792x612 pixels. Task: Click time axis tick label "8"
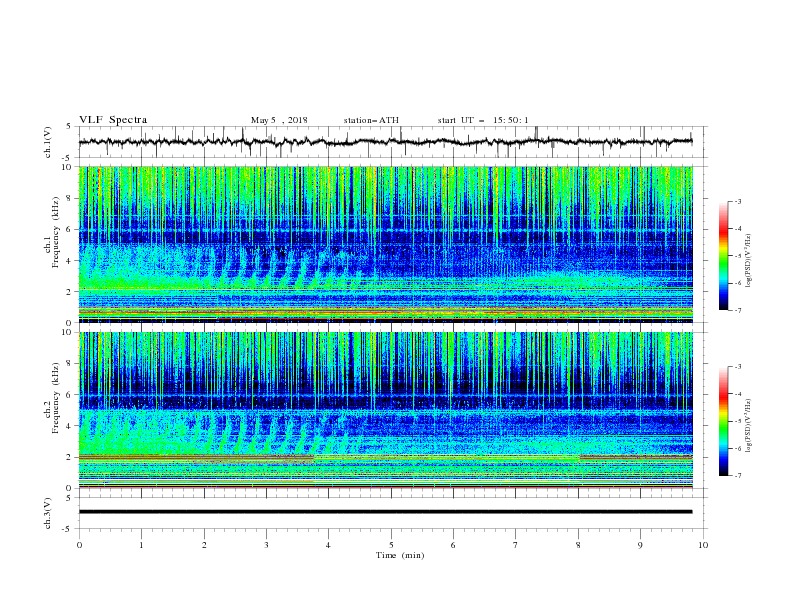(578, 545)
